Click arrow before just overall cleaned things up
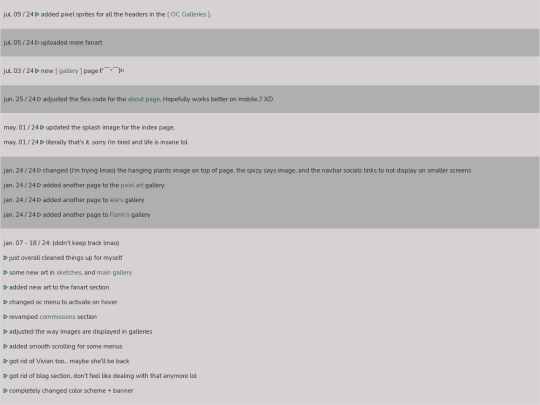The height and width of the screenshot is (405, 540). point(6,258)
